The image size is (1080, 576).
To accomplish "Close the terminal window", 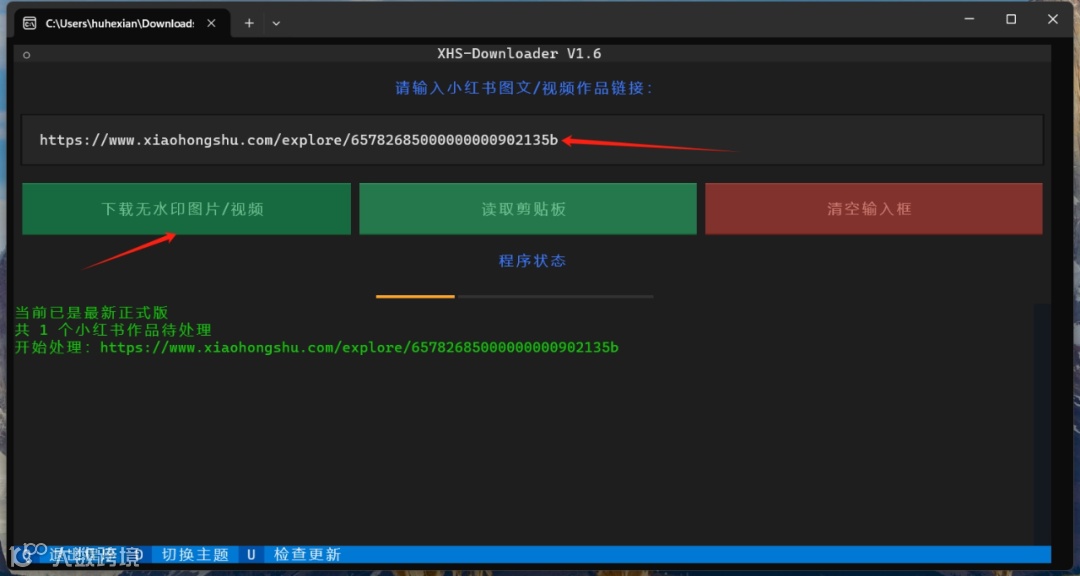I will [1052, 19].
